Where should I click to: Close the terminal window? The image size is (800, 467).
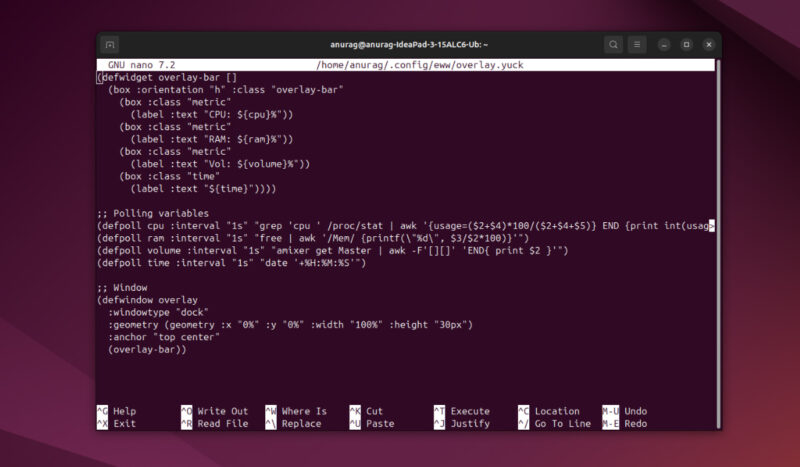pyautogui.click(x=709, y=44)
